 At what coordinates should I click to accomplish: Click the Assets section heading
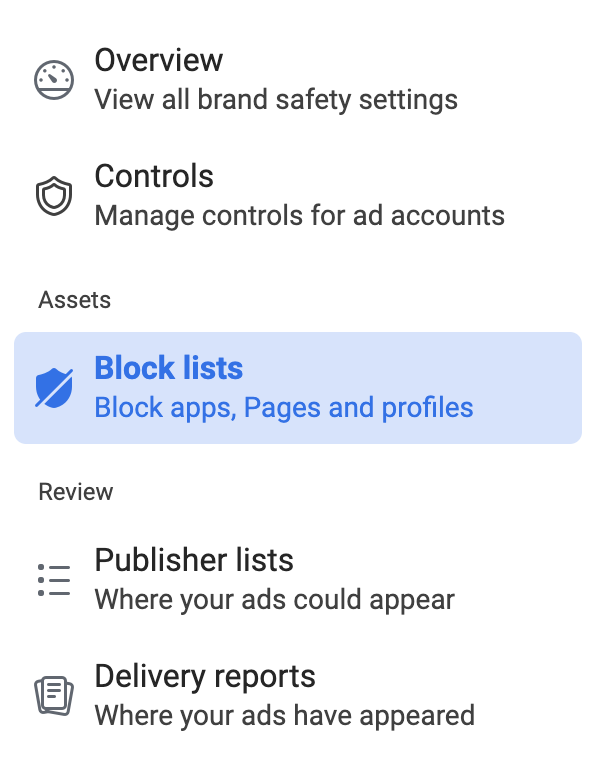(74, 300)
